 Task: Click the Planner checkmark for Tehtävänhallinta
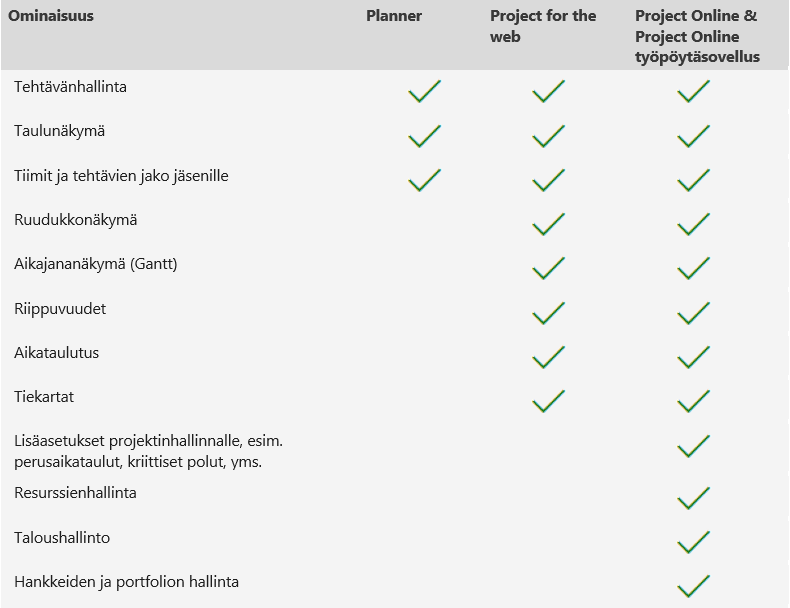(x=424, y=92)
